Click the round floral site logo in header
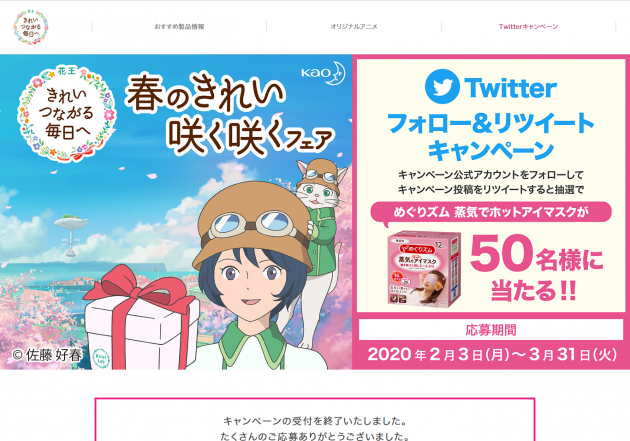630x441 pixels. point(31,27)
